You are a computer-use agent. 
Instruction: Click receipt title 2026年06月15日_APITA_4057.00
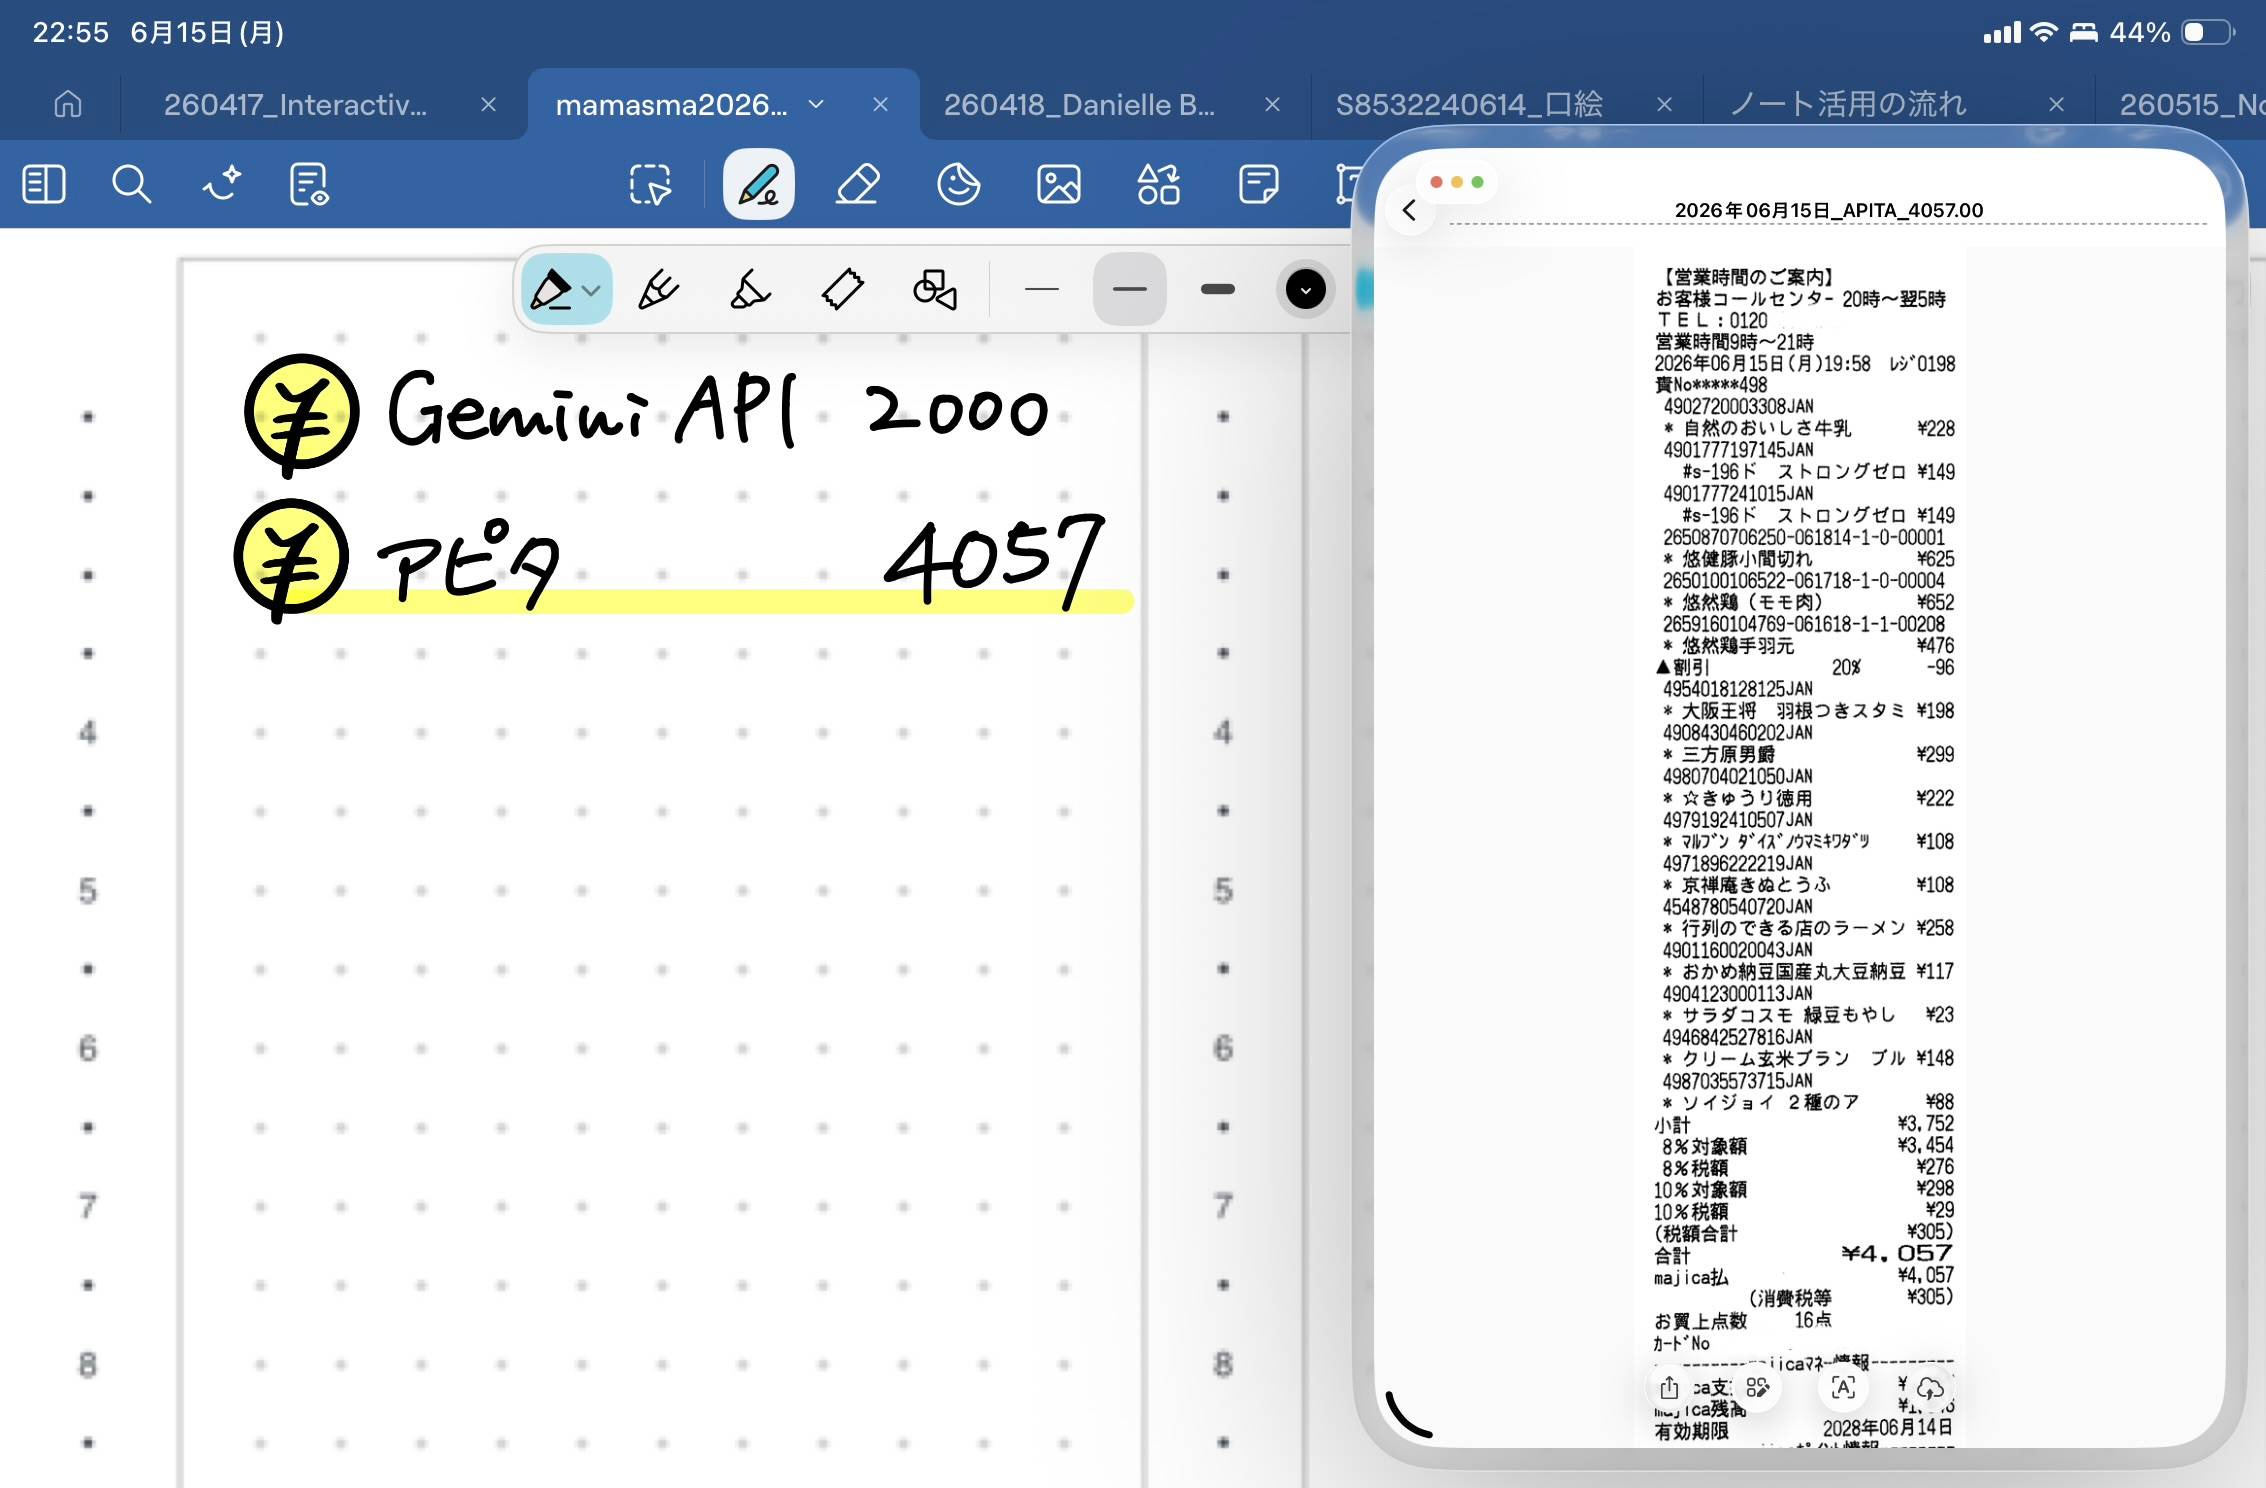pyautogui.click(x=1828, y=210)
